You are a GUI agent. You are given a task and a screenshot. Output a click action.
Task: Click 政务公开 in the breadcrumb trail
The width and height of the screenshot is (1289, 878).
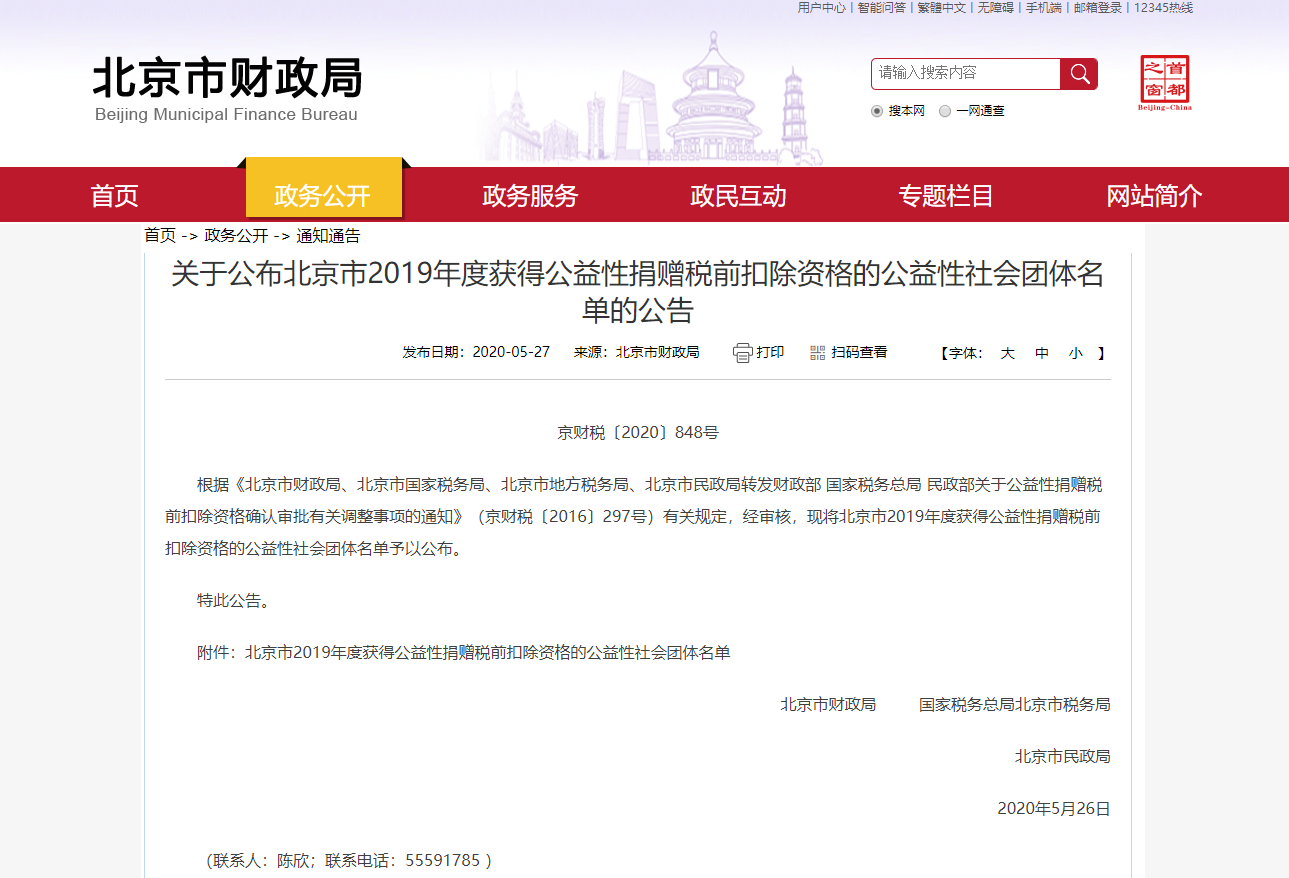coord(236,236)
